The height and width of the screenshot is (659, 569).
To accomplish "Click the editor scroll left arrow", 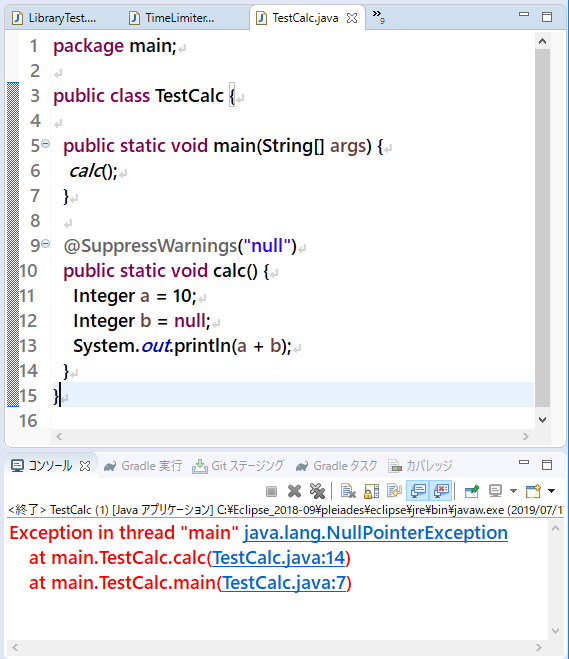I will 59,436.
